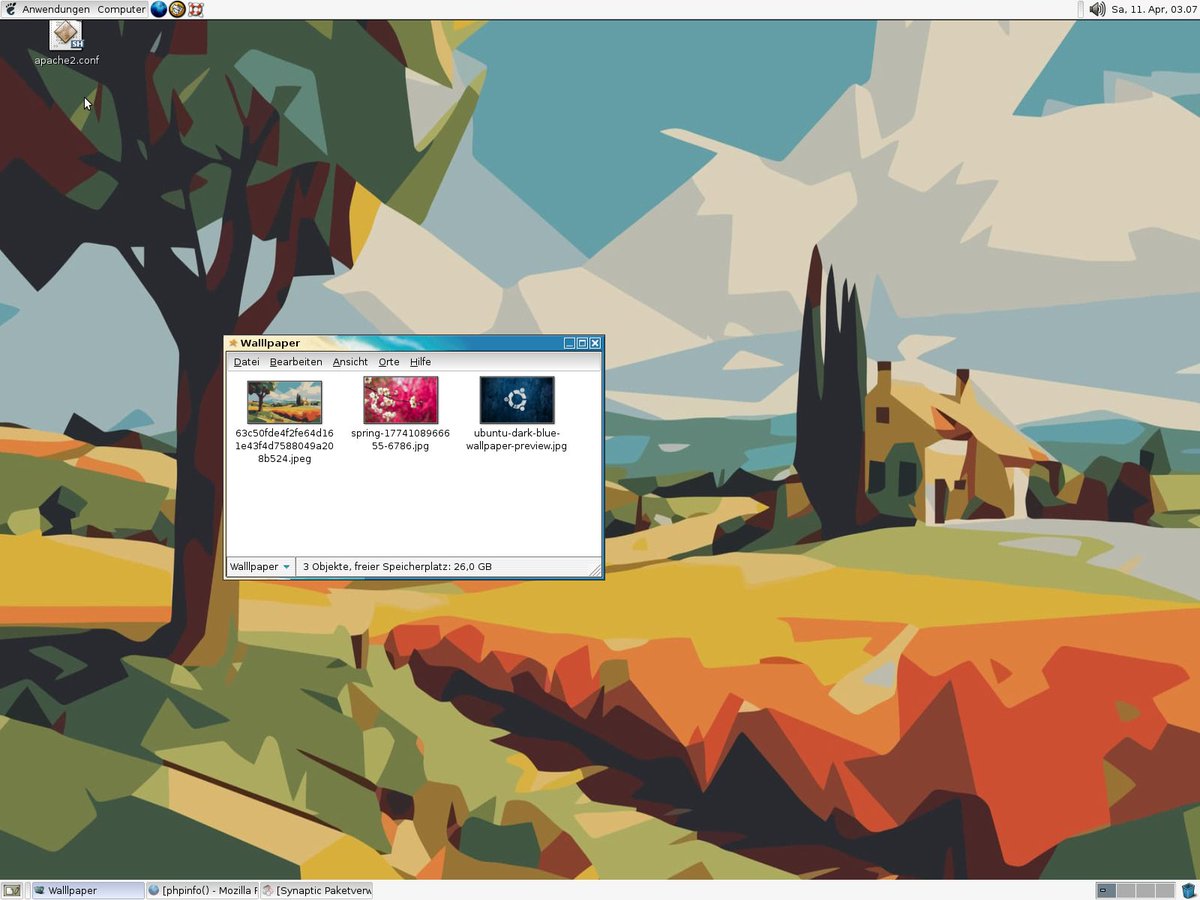
Task: Open the Ansicht menu
Action: click(x=350, y=362)
